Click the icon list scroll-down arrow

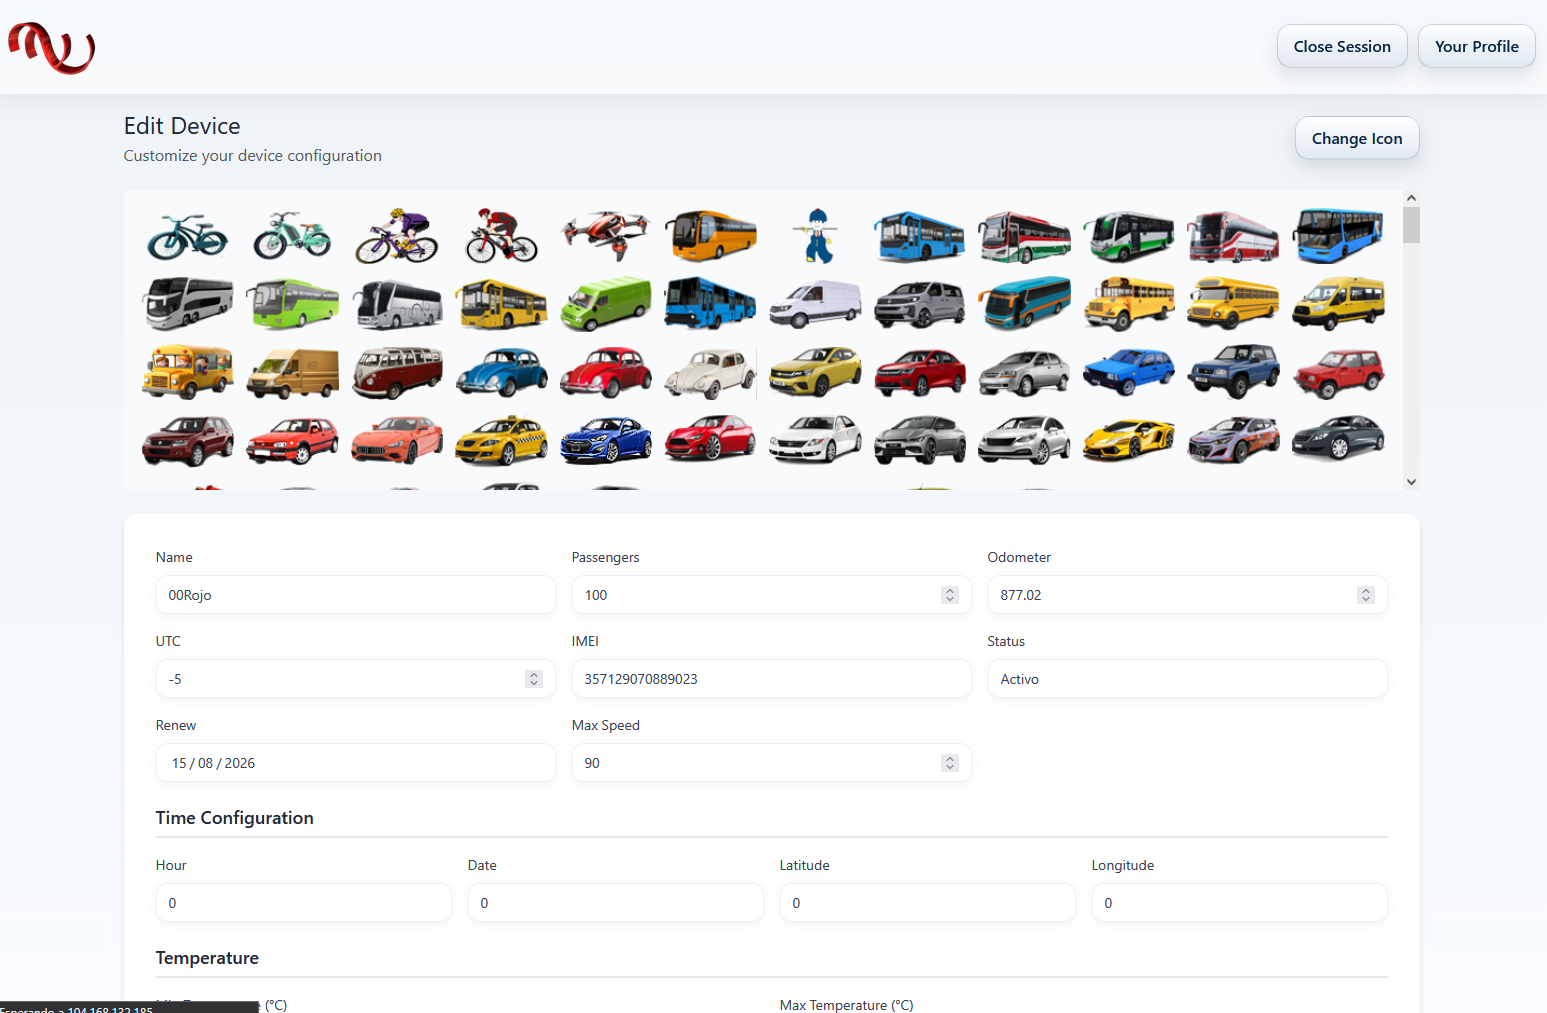click(1411, 481)
